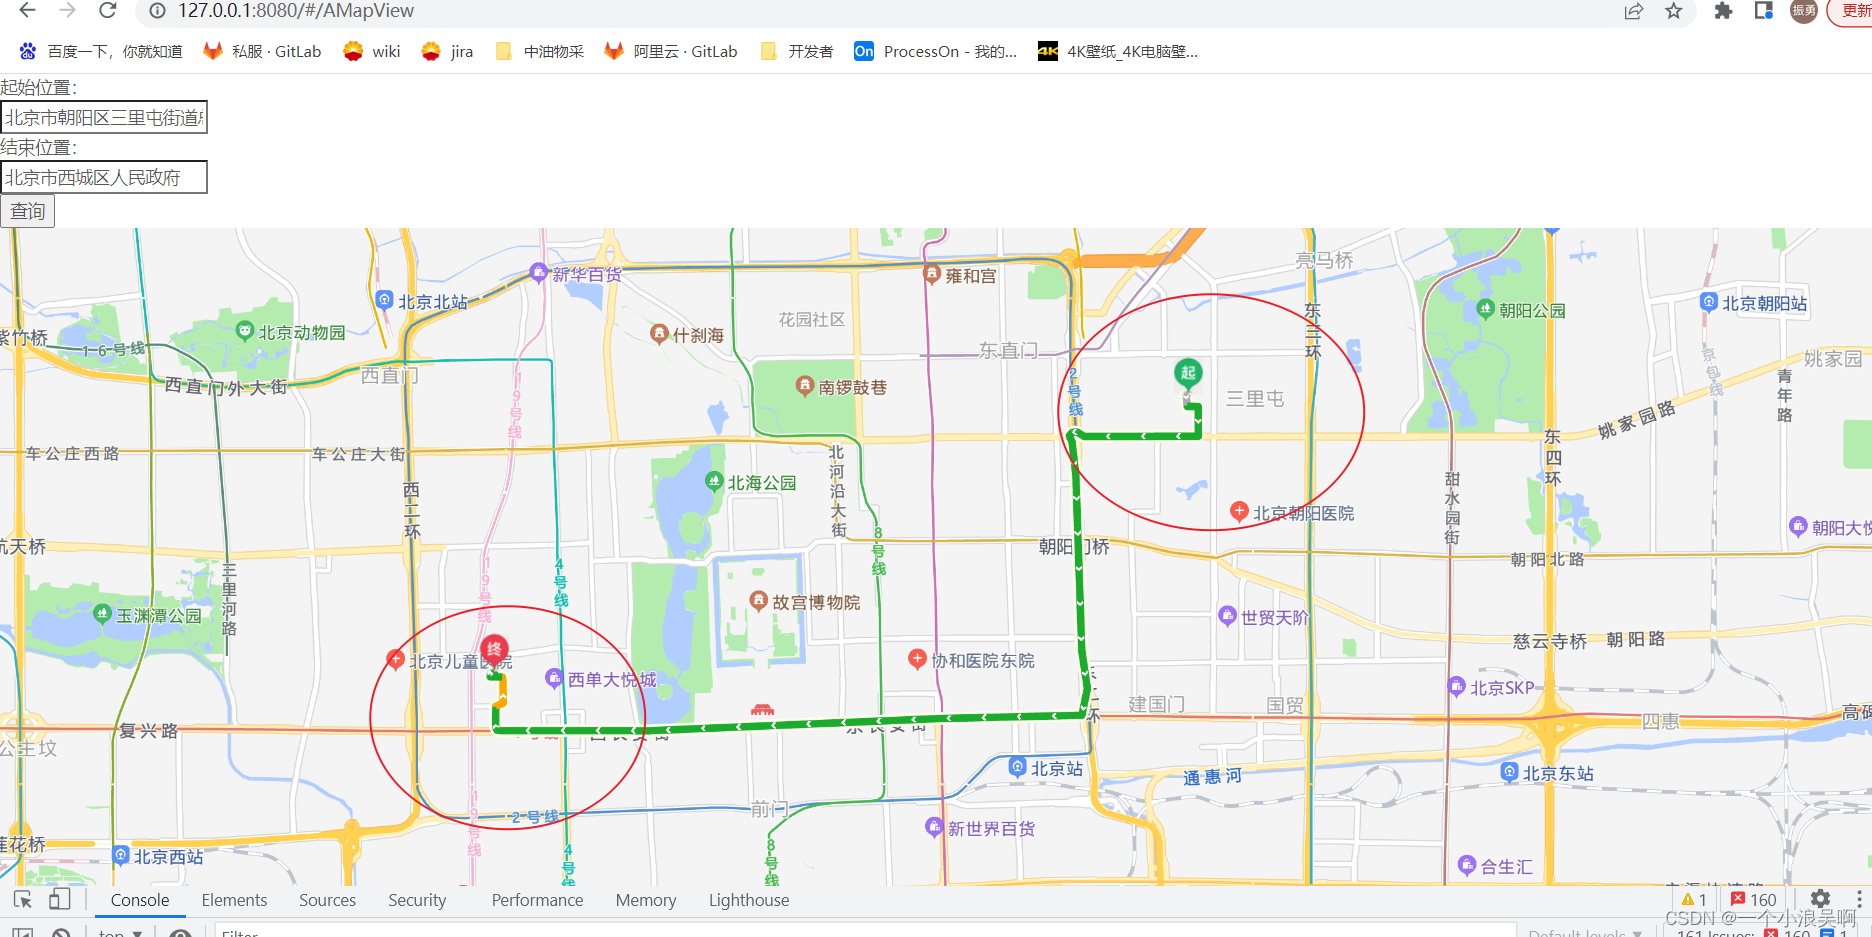Open the 阿里云 · GitLab bookmark
The height and width of the screenshot is (937, 1872).
671,51
